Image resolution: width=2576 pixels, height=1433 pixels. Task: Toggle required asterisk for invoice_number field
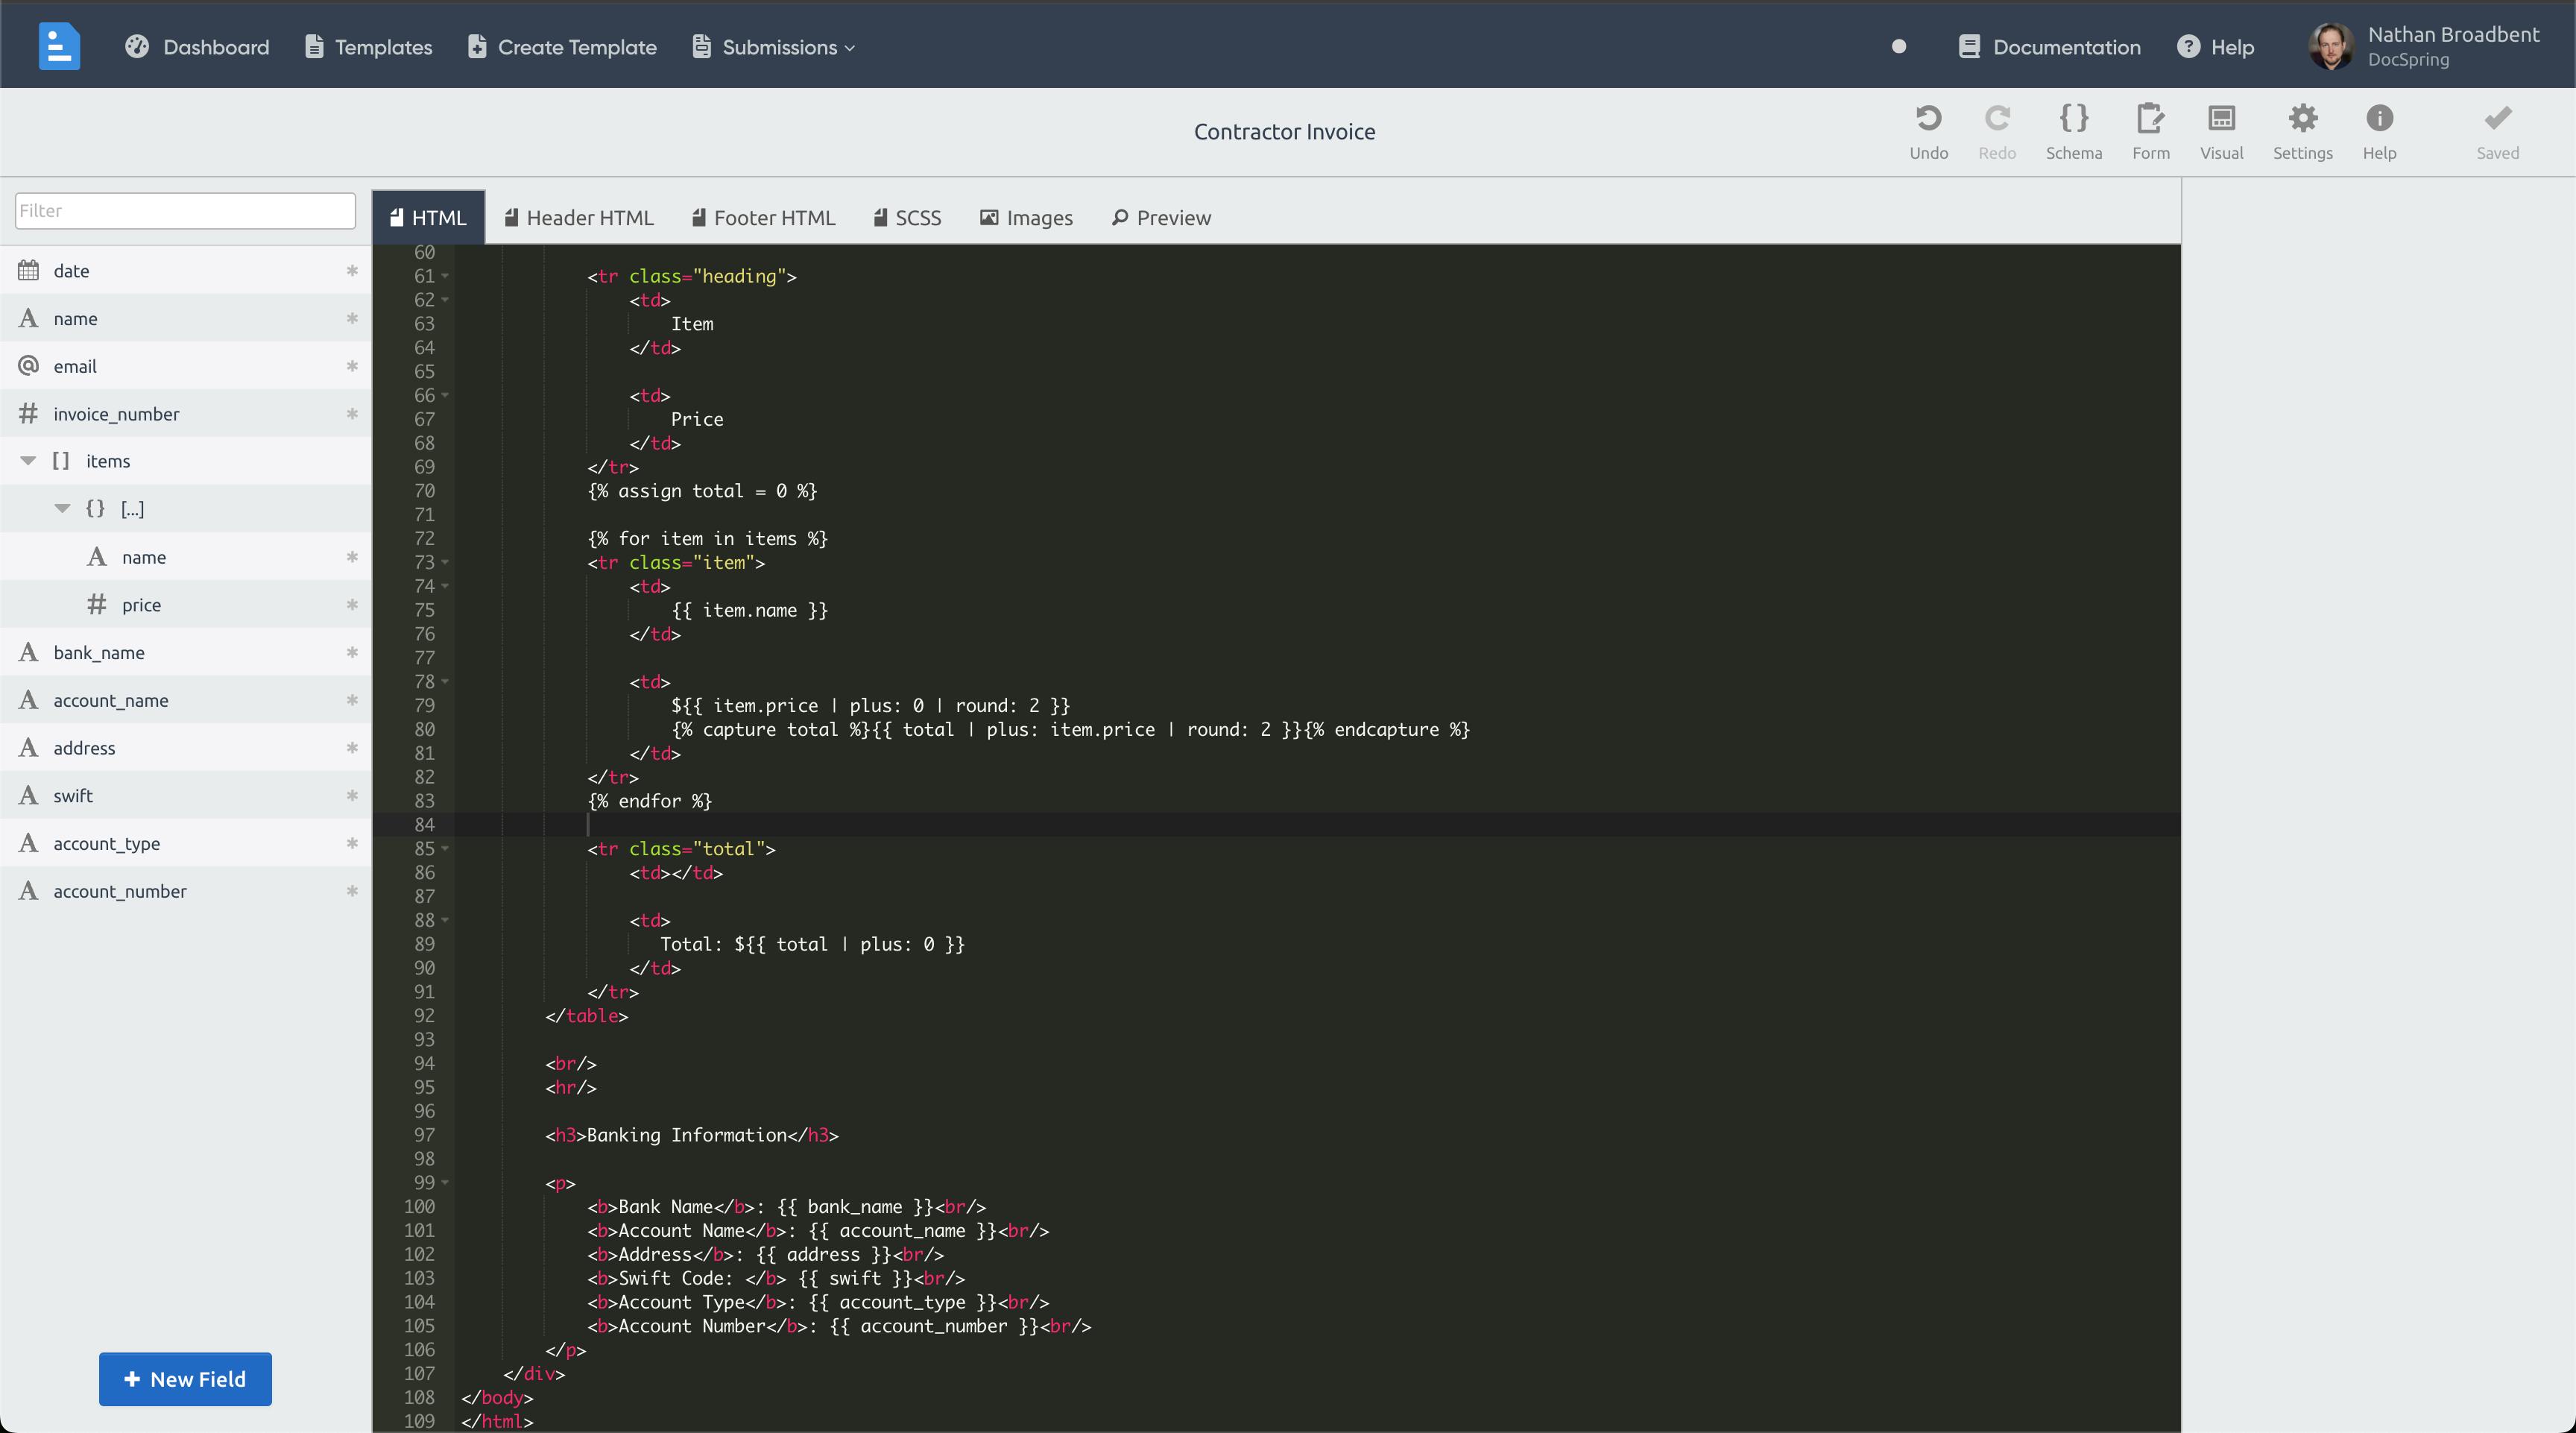point(352,414)
